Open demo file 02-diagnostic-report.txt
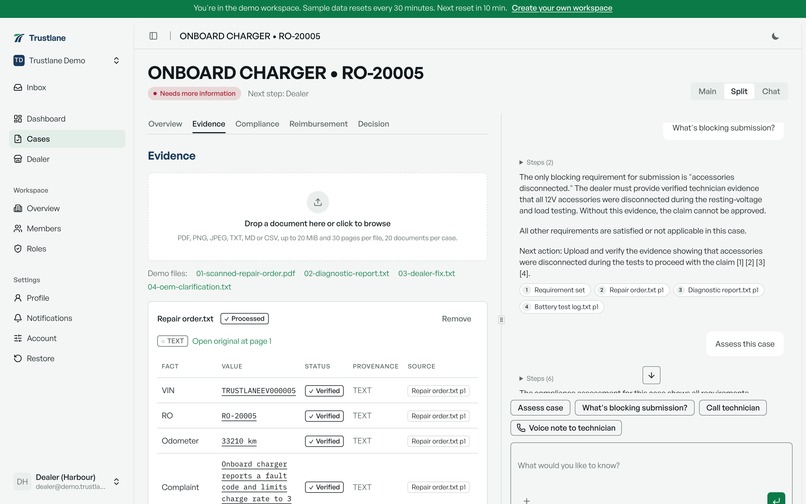 [x=346, y=274]
